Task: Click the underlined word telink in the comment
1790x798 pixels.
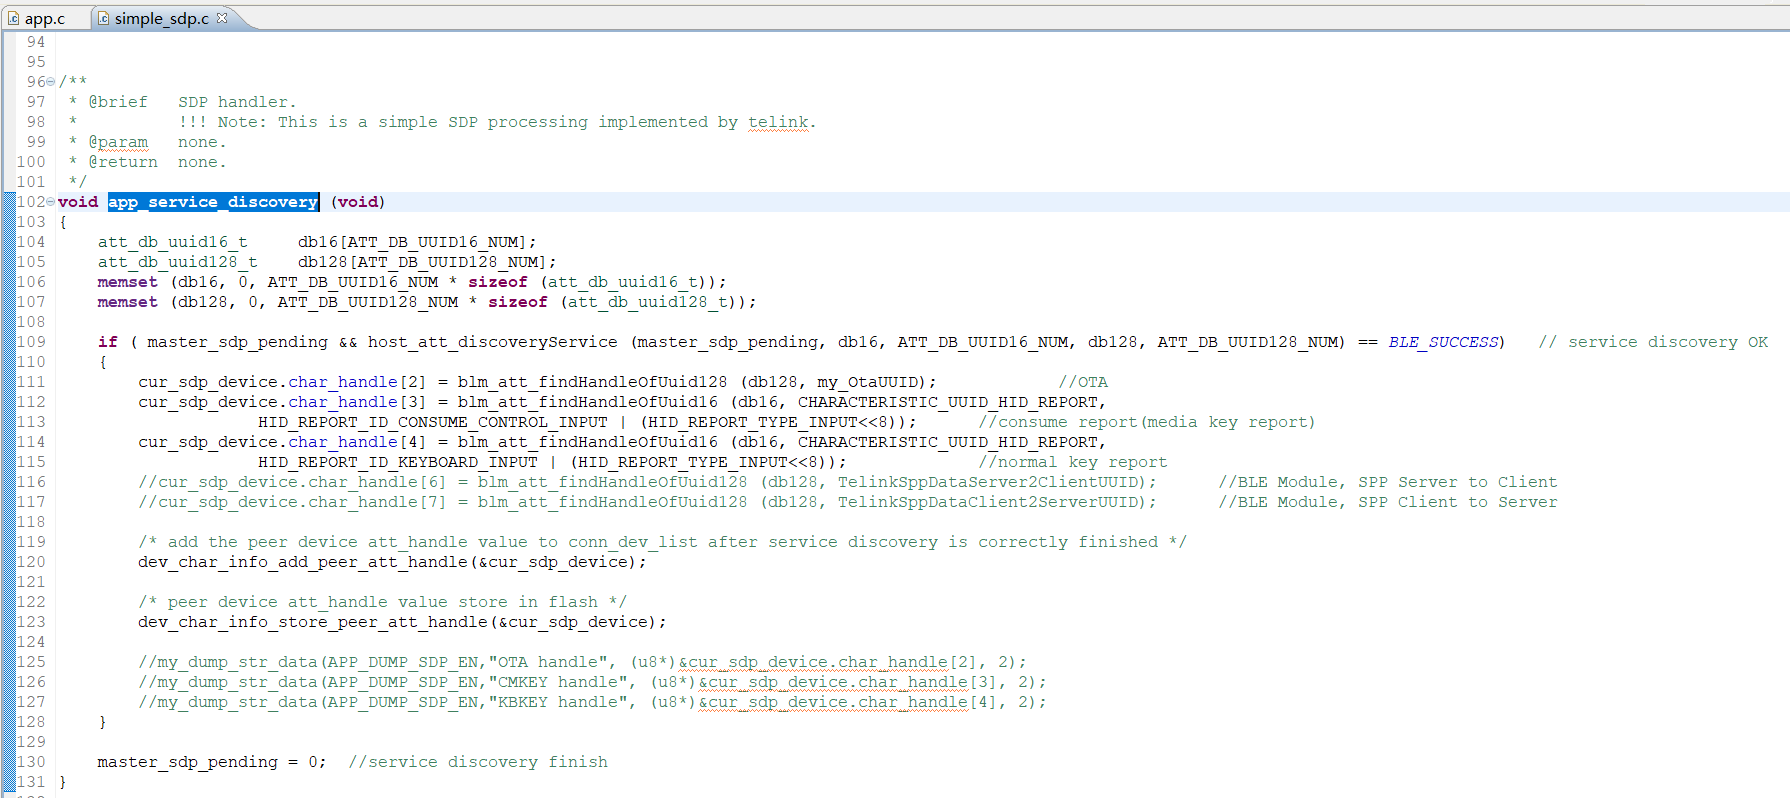Action: [777, 122]
